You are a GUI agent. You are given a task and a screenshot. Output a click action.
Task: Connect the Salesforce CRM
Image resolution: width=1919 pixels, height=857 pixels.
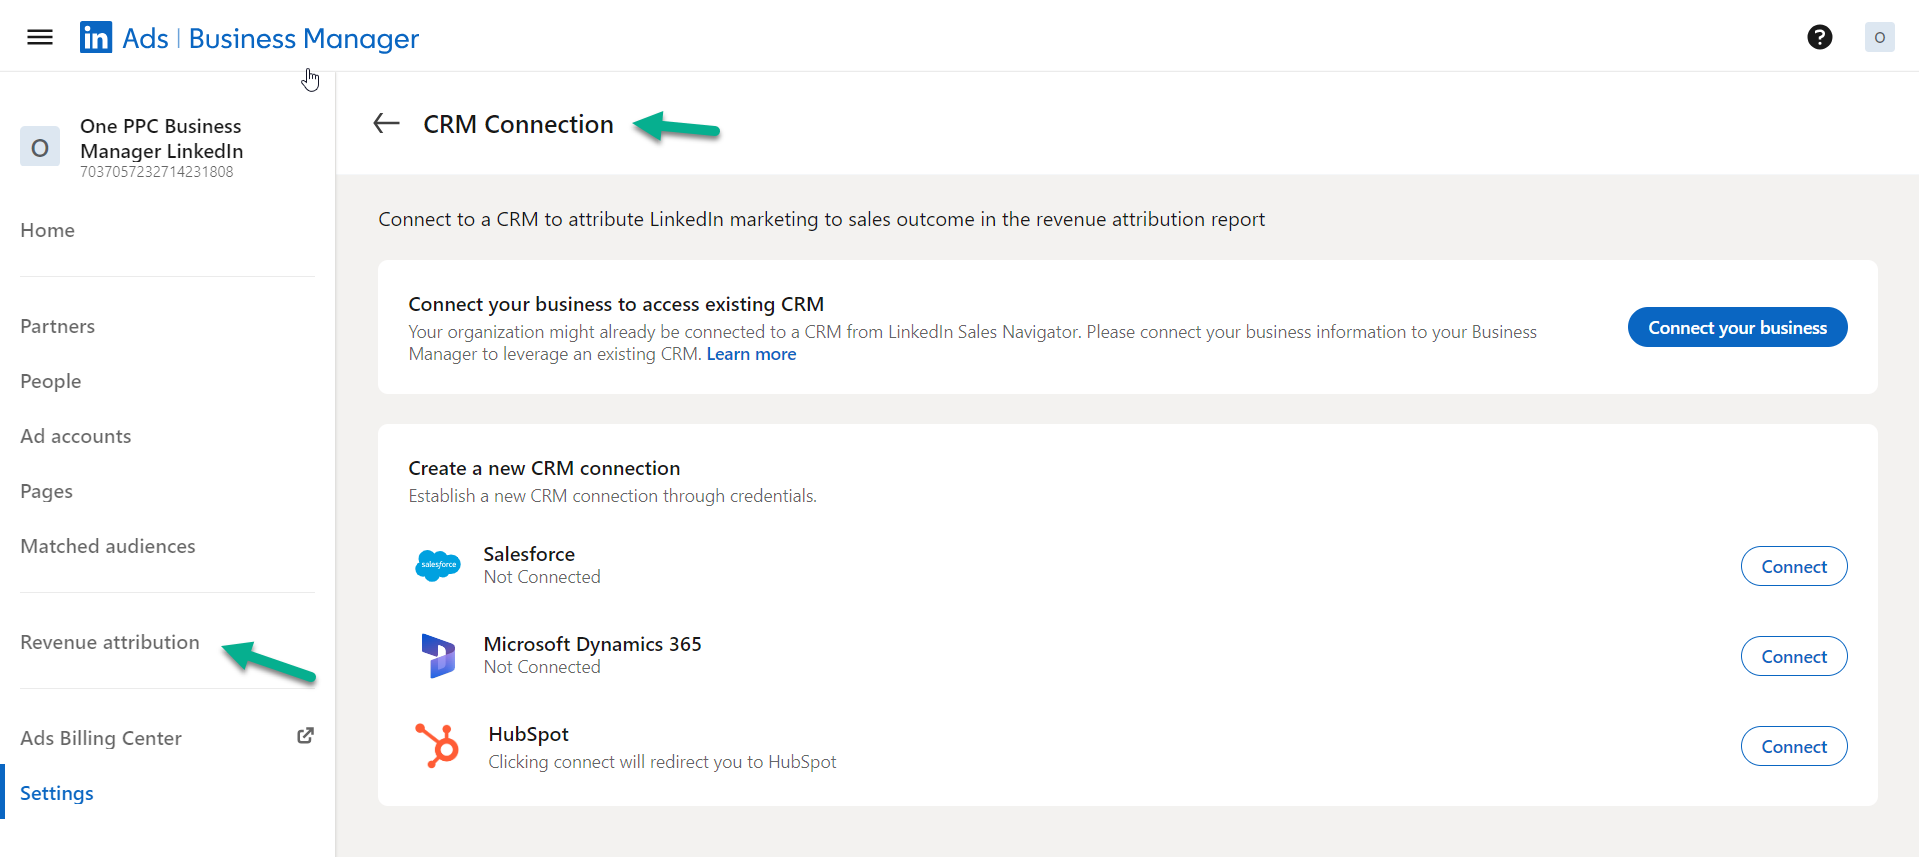1793,566
